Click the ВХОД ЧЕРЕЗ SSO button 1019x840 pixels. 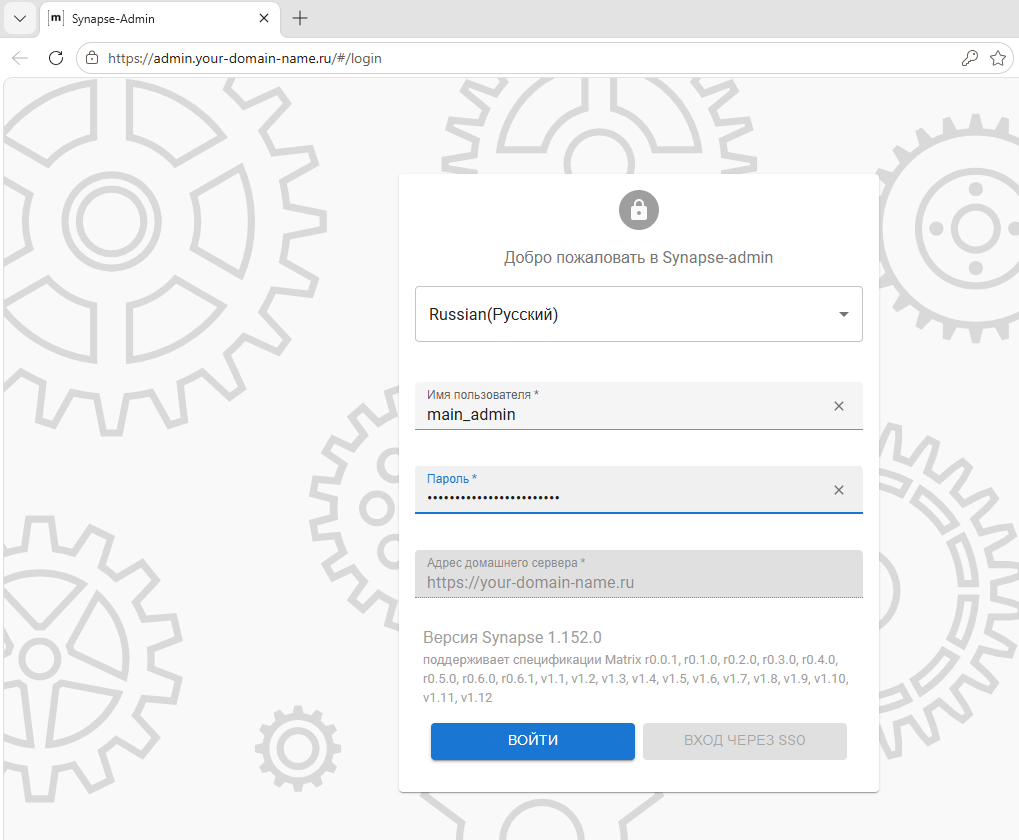pyautogui.click(x=745, y=741)
